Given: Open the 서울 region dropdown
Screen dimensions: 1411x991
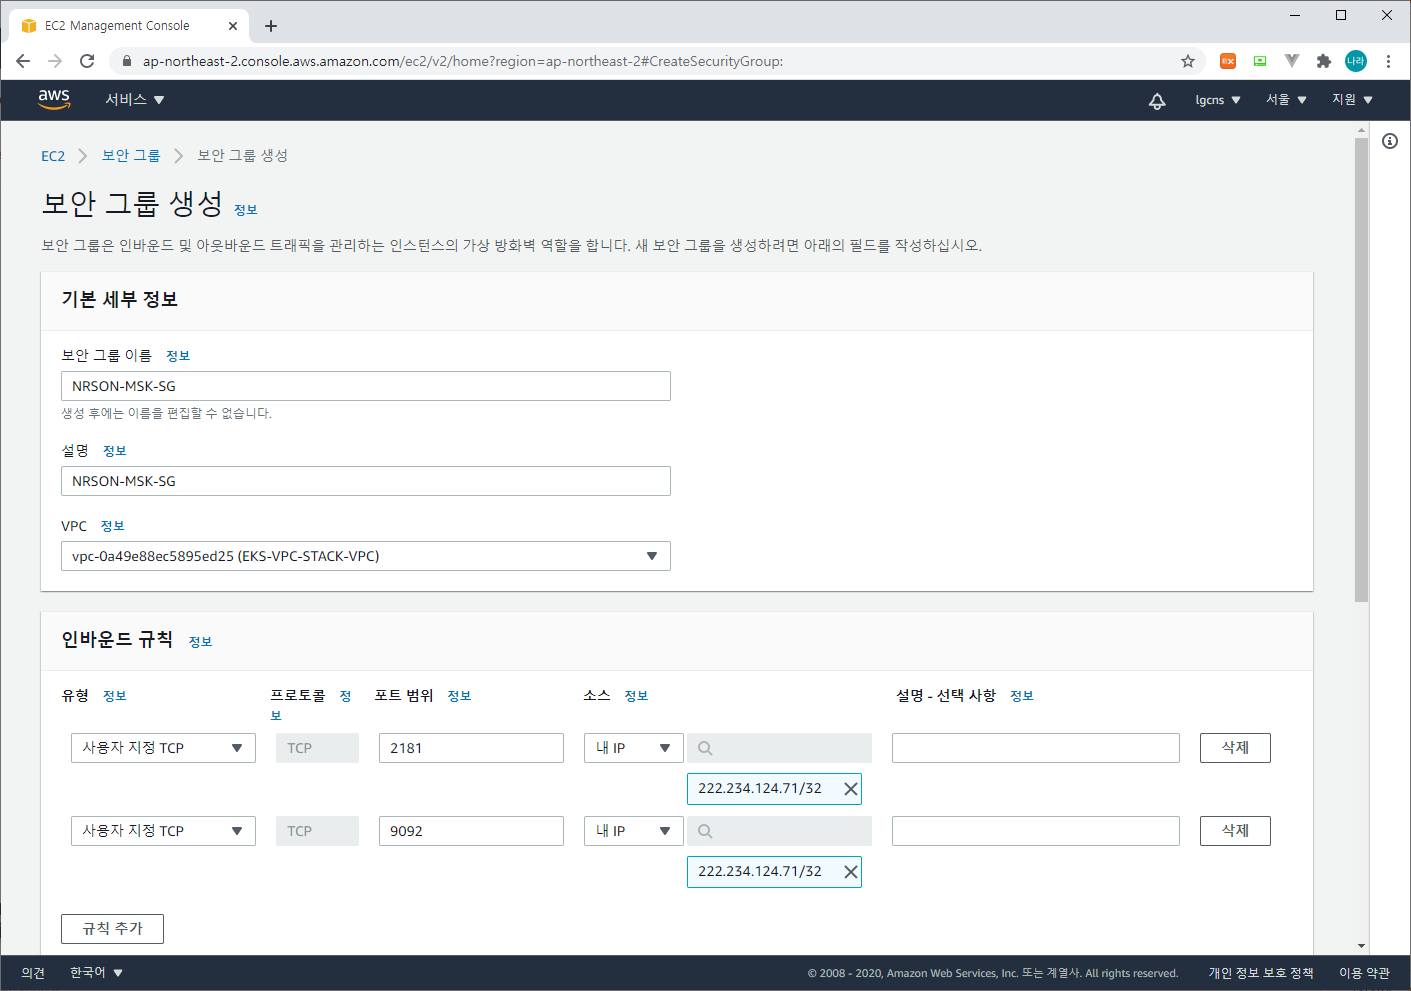Looking at the screenshot, I should pos(1286,100).
